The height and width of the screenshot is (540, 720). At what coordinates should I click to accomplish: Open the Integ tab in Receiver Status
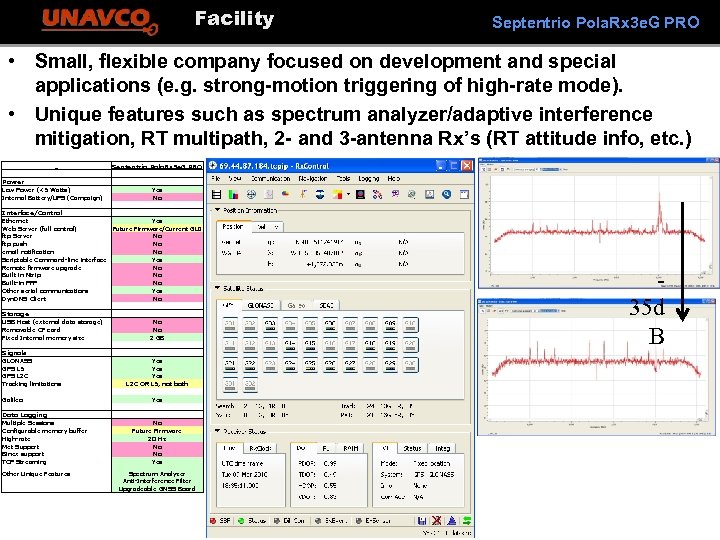(443, 448)
